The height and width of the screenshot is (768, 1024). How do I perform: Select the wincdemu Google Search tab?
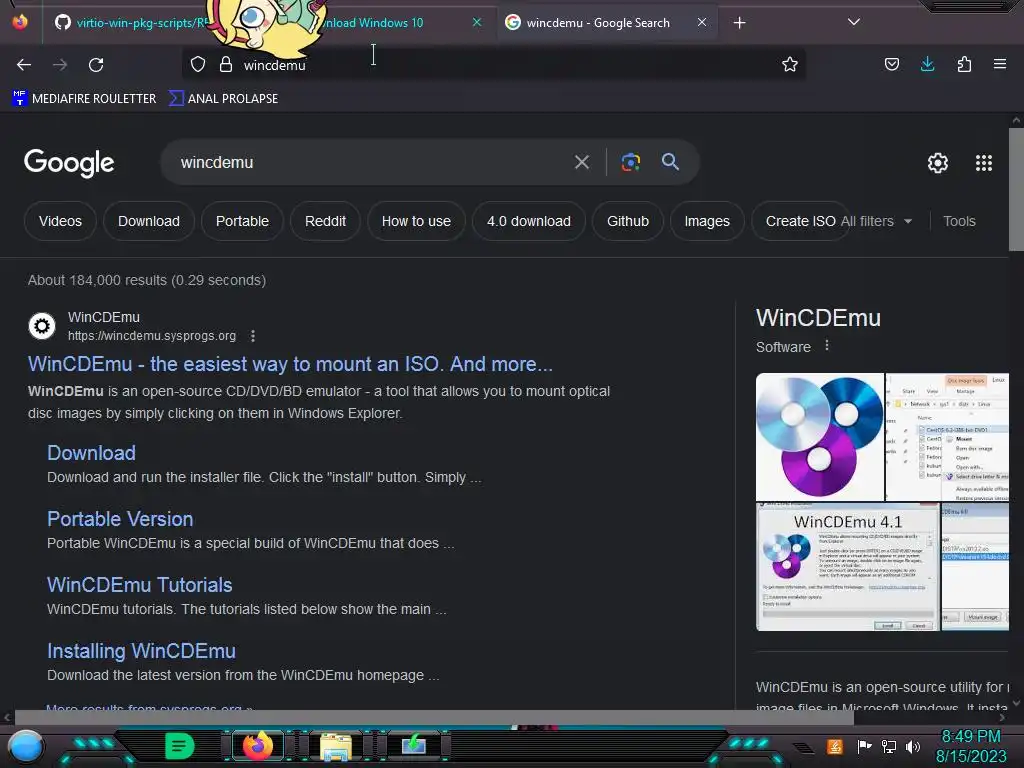[598, 23]
